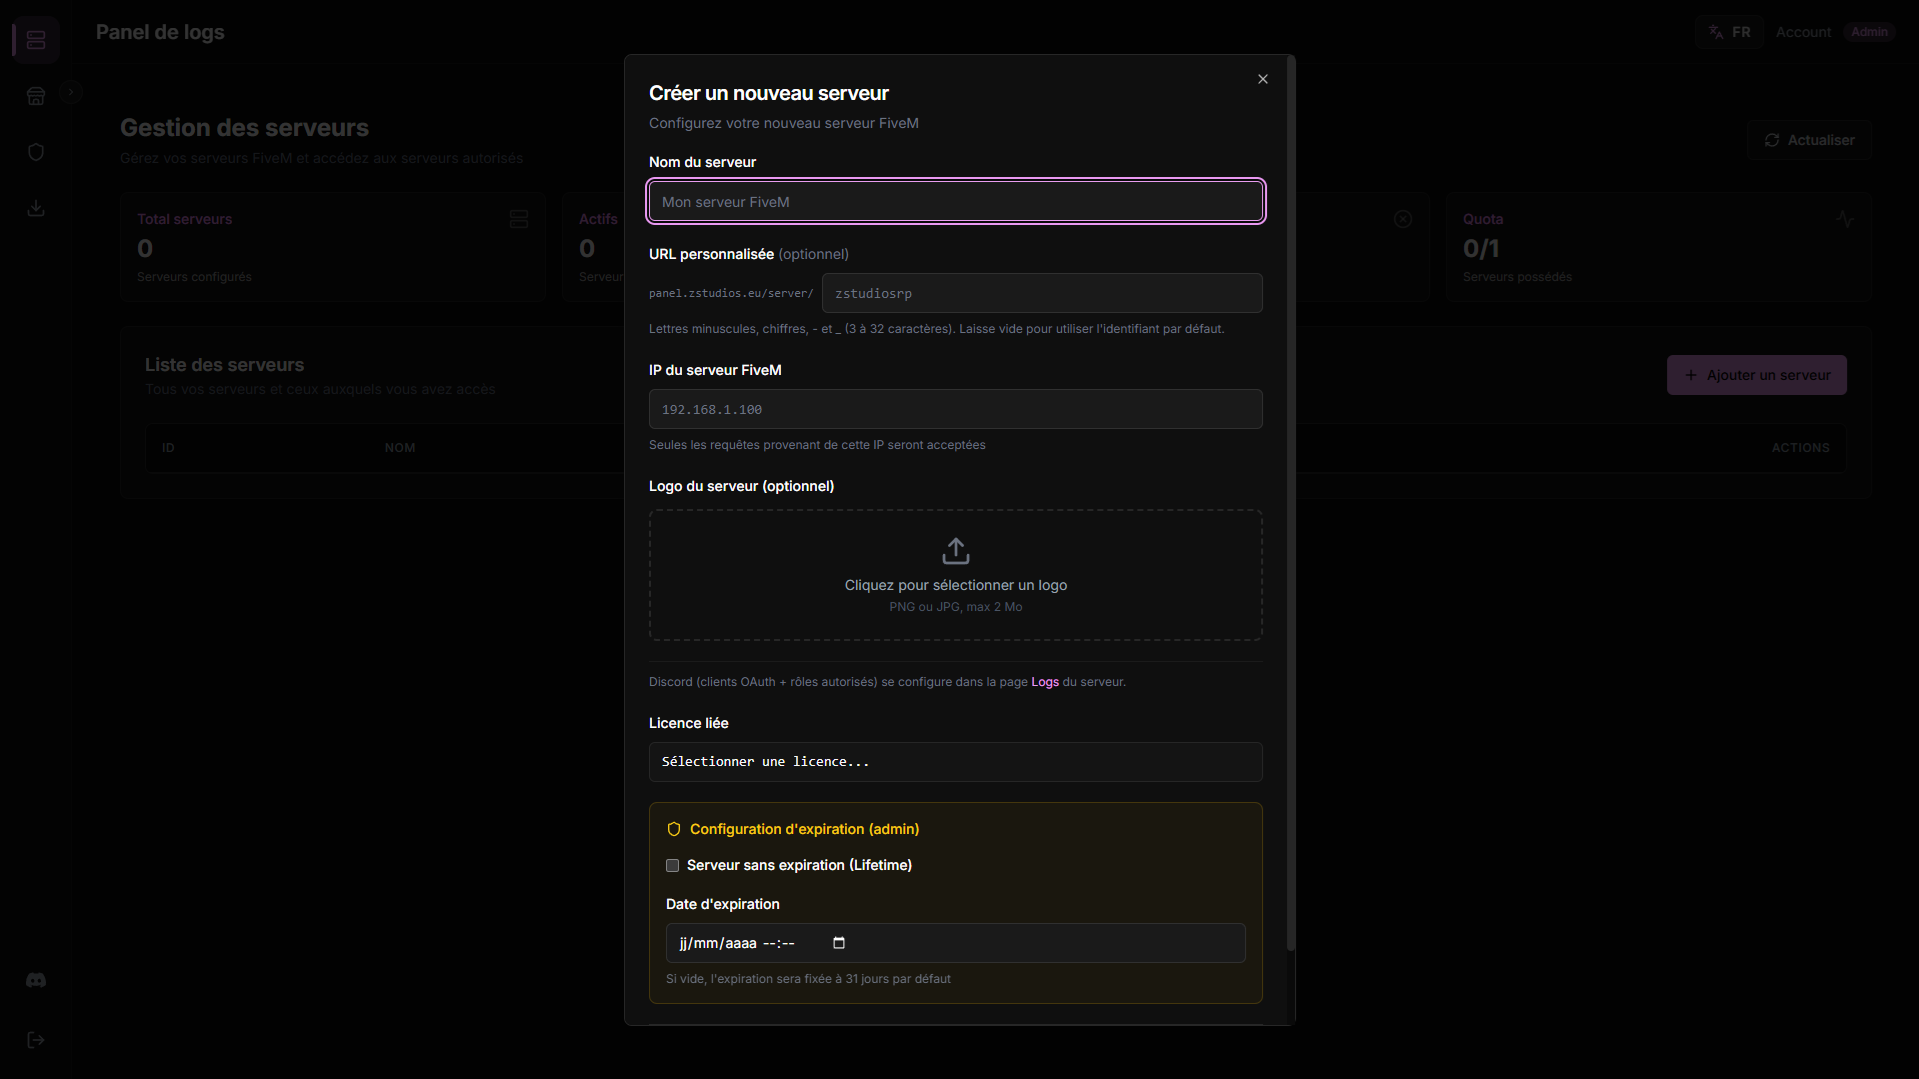Open the store icon in the sidebar
Image resolution: width=1919 pixels, height=1079 pixels.
click(36, 96)
